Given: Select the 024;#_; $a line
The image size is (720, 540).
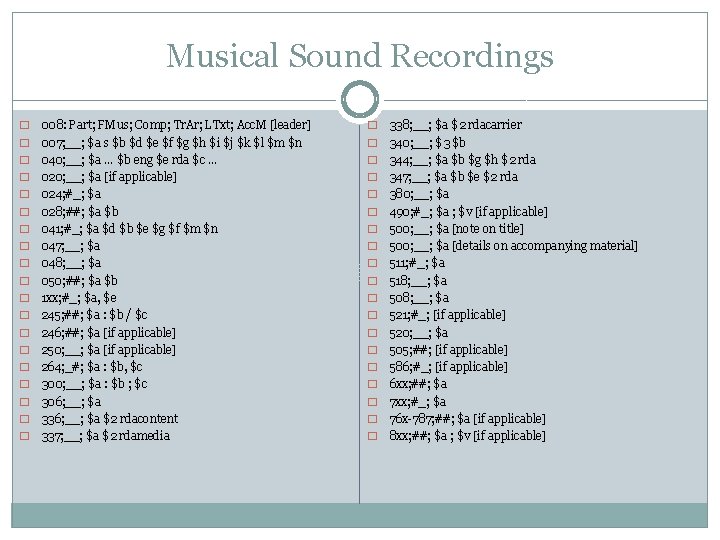Looking at the screenshot, I should pos(71,194).
